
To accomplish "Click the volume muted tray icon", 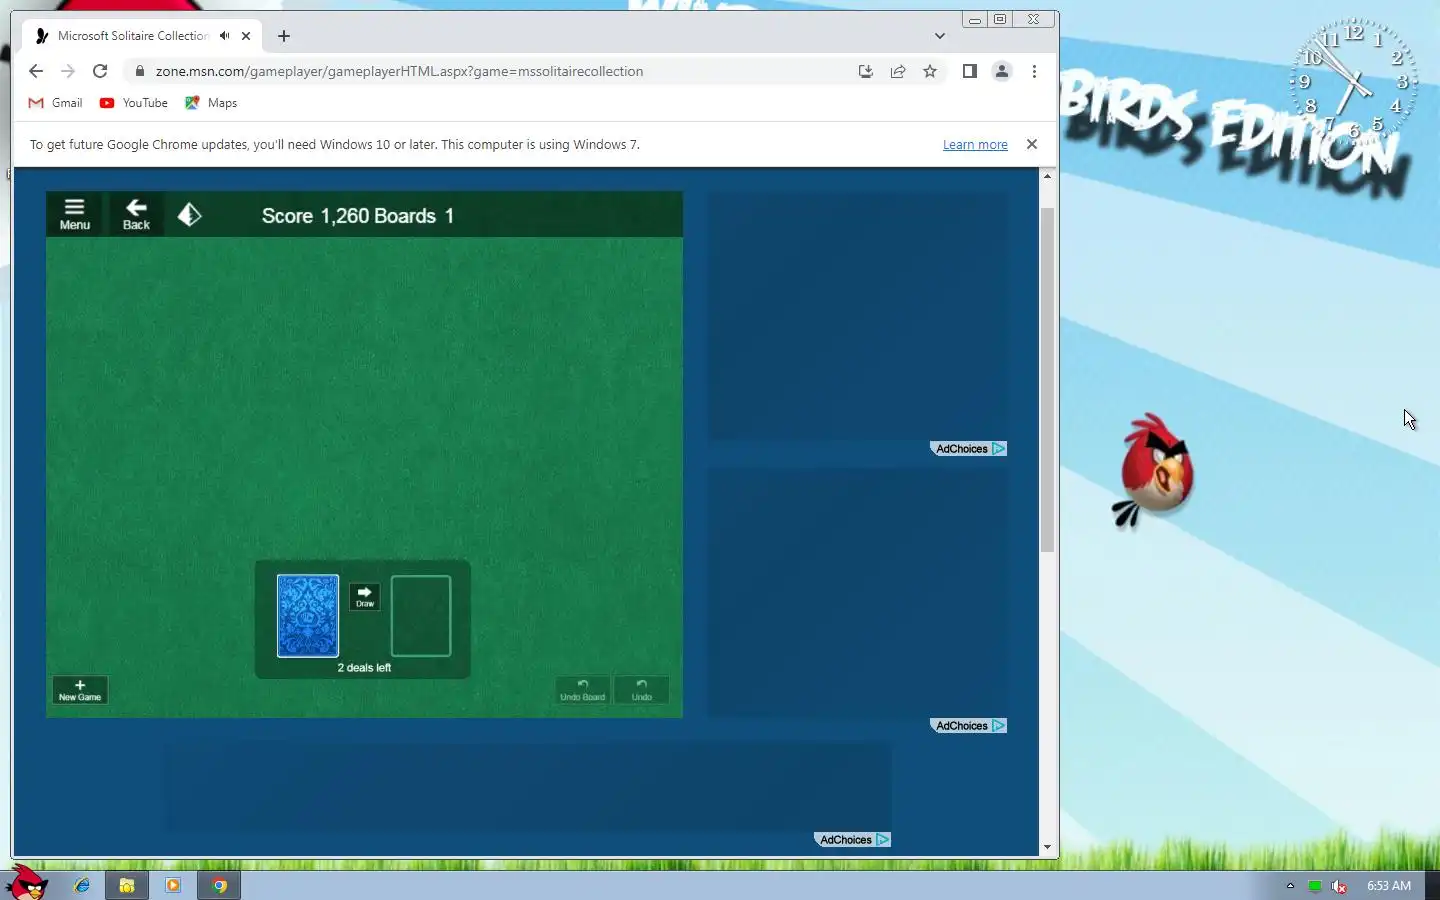I will pos(1339,886).
